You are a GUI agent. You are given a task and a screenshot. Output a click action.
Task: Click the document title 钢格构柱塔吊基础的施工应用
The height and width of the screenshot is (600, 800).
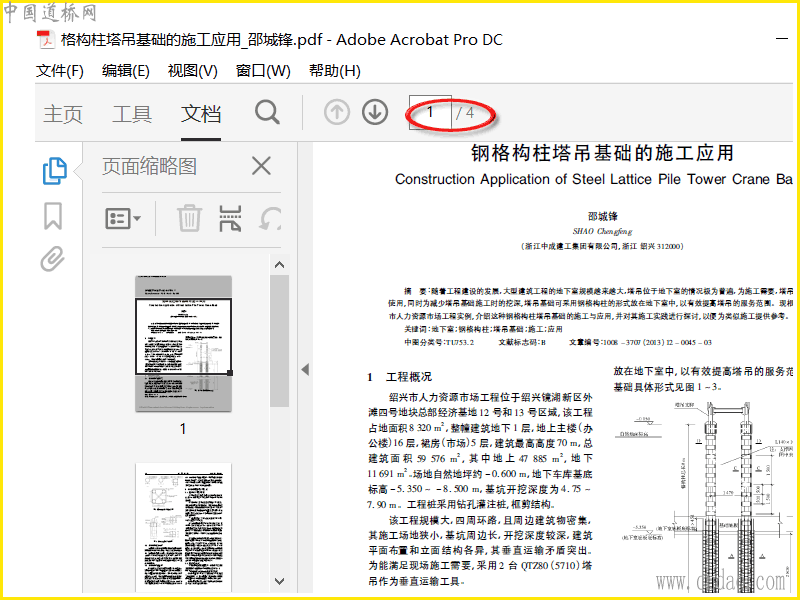(x=603, y=153)
